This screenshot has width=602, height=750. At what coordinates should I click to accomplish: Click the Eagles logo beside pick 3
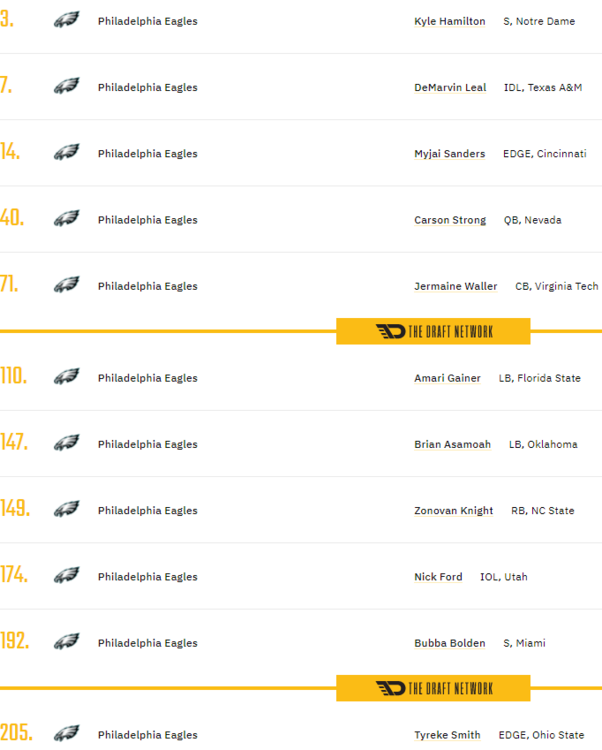[66, 21]
